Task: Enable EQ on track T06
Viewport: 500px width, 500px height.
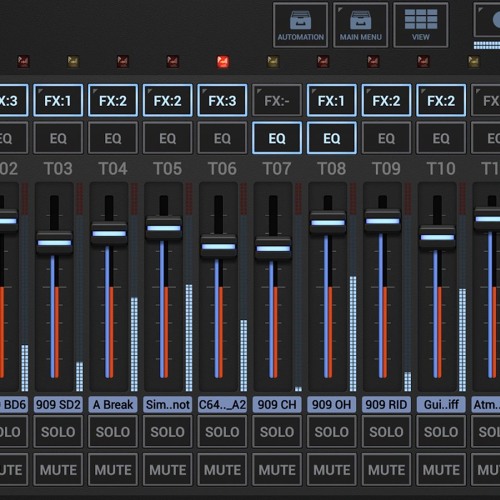Action: 222,138
